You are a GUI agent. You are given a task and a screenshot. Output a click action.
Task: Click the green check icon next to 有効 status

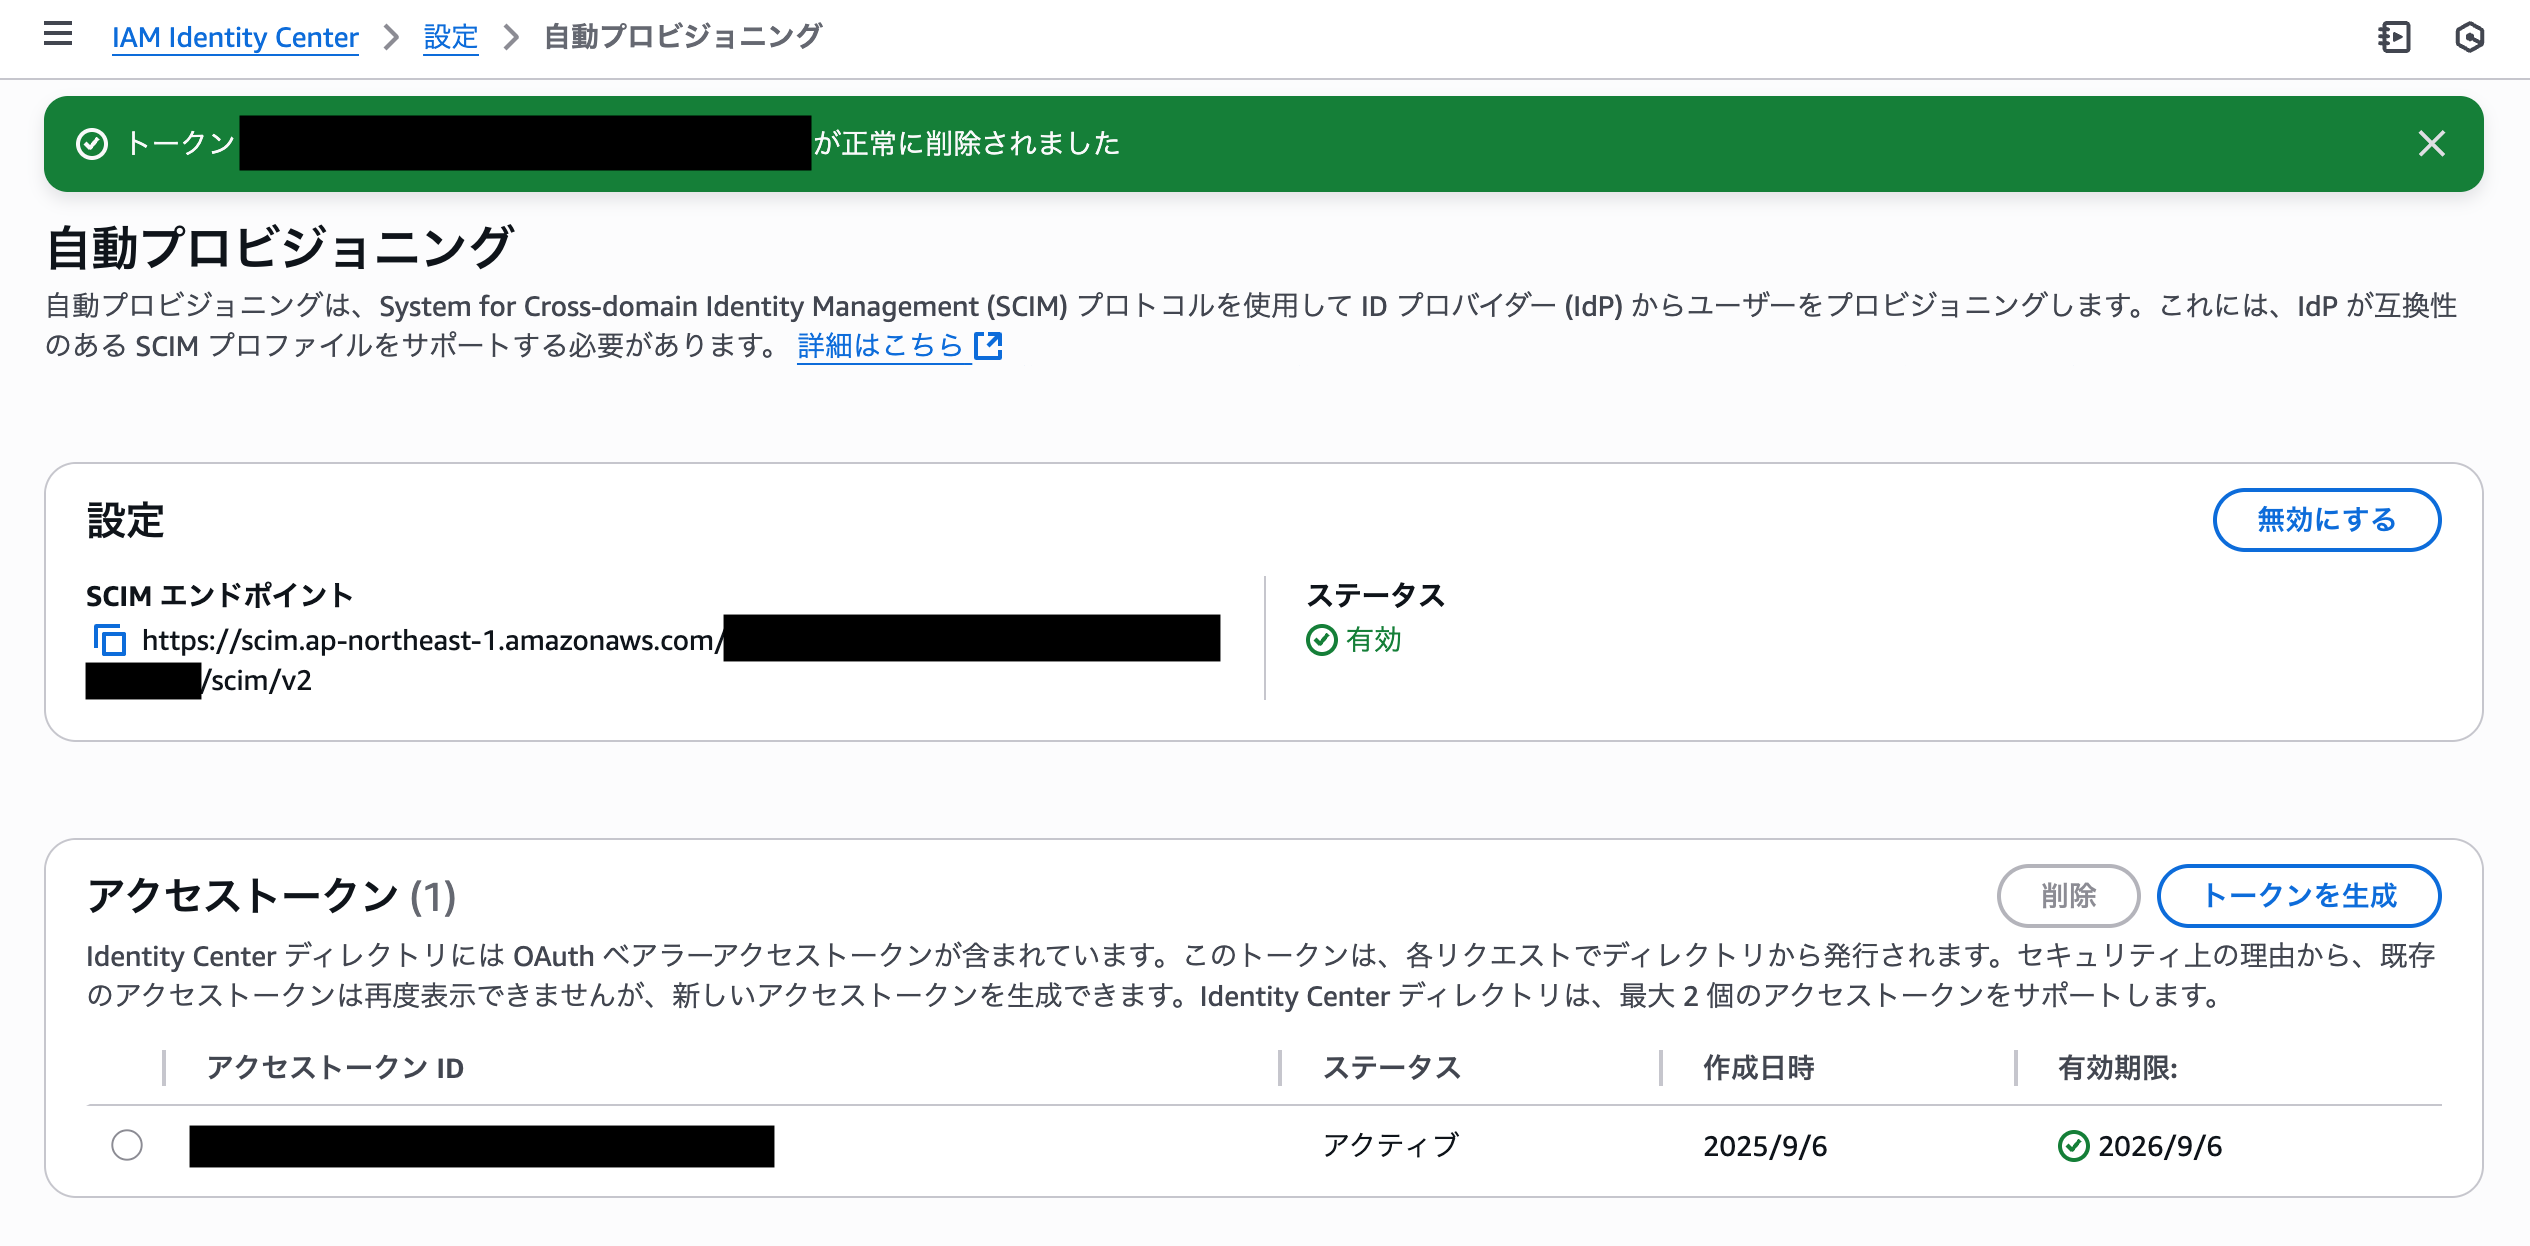pos(1324,640)
